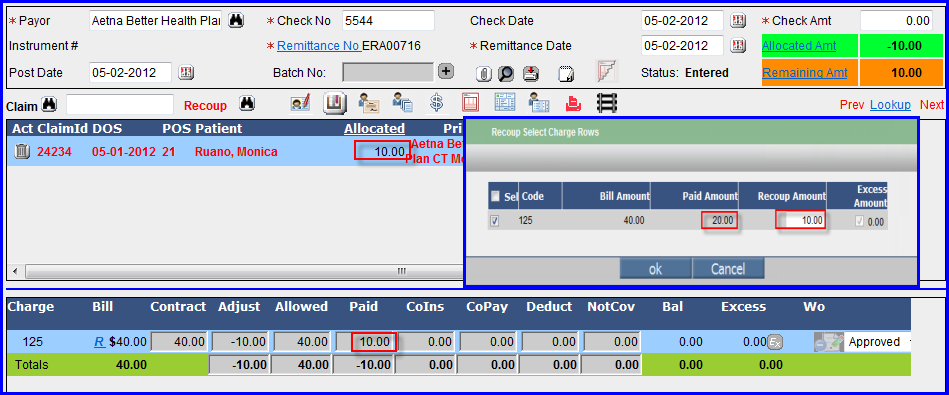Click the grayed Batch No field
This screenshot has height=395, width=949.
pos(388,73)
